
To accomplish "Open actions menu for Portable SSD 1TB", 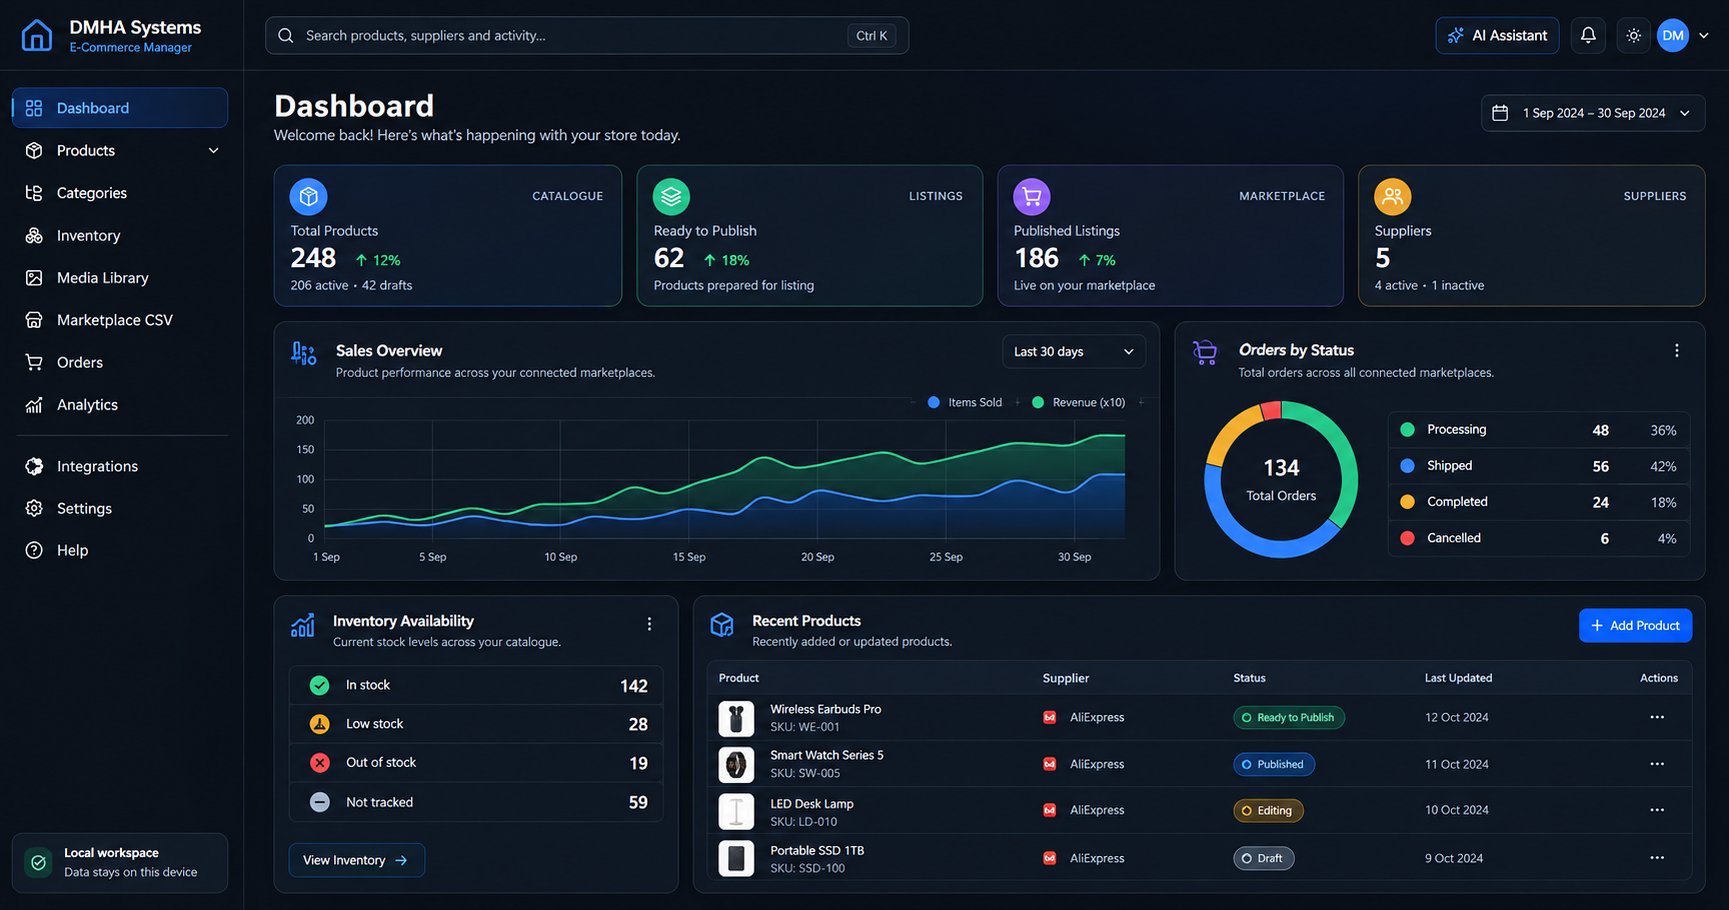I will (x=1657, y=858).
